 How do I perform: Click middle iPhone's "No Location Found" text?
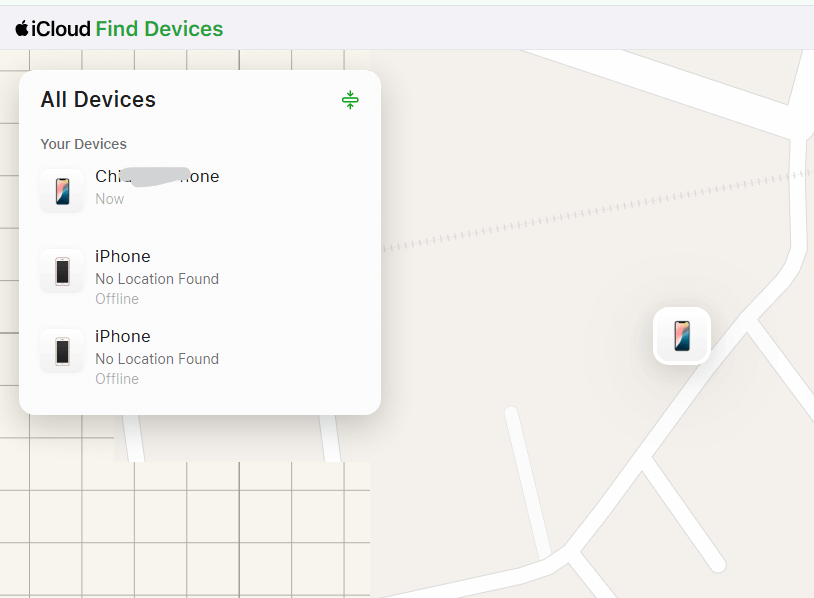coord(157,279)
